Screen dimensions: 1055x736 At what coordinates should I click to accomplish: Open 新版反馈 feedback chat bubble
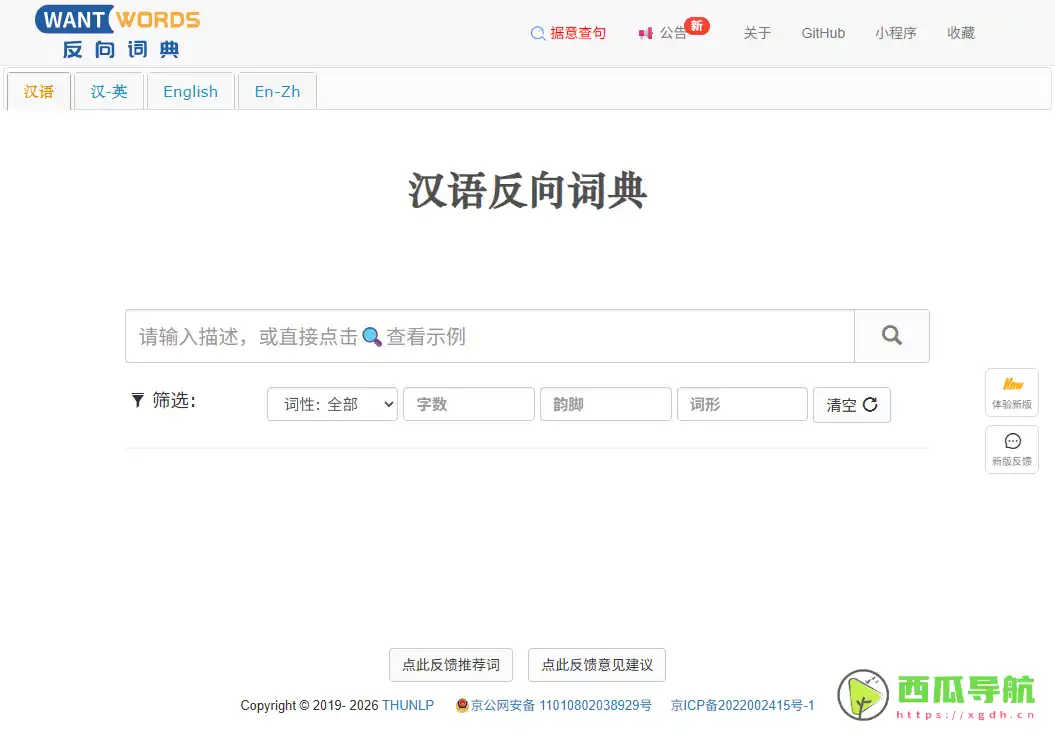[x=1011, y=448]
